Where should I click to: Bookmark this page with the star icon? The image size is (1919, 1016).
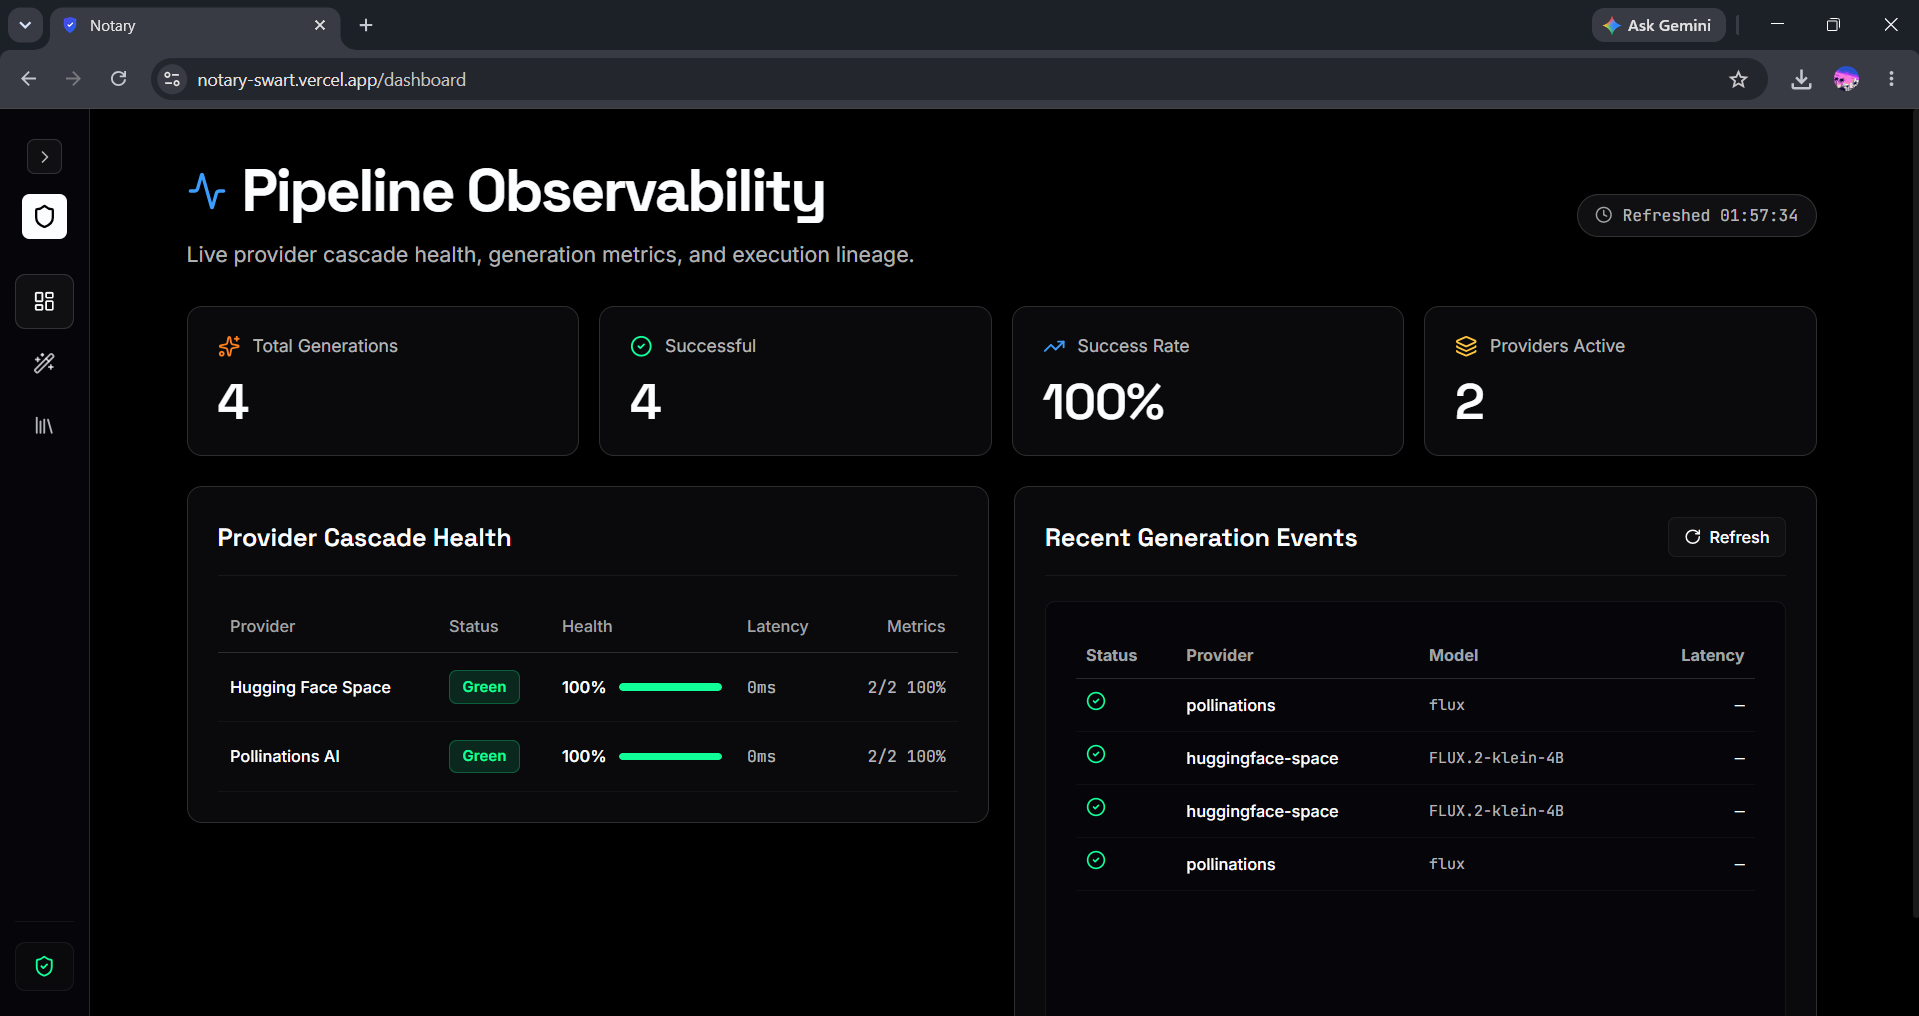(x=1738, y=79)
